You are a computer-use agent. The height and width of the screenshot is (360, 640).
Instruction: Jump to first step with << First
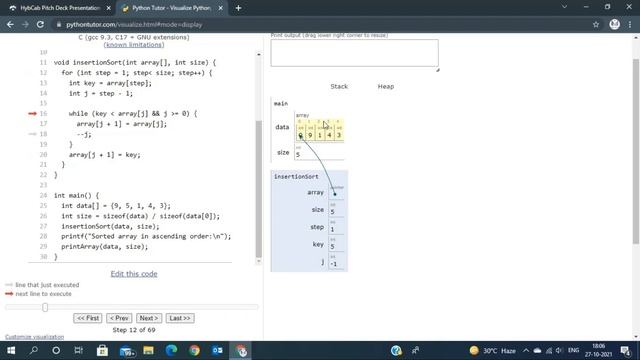point(88,318)
